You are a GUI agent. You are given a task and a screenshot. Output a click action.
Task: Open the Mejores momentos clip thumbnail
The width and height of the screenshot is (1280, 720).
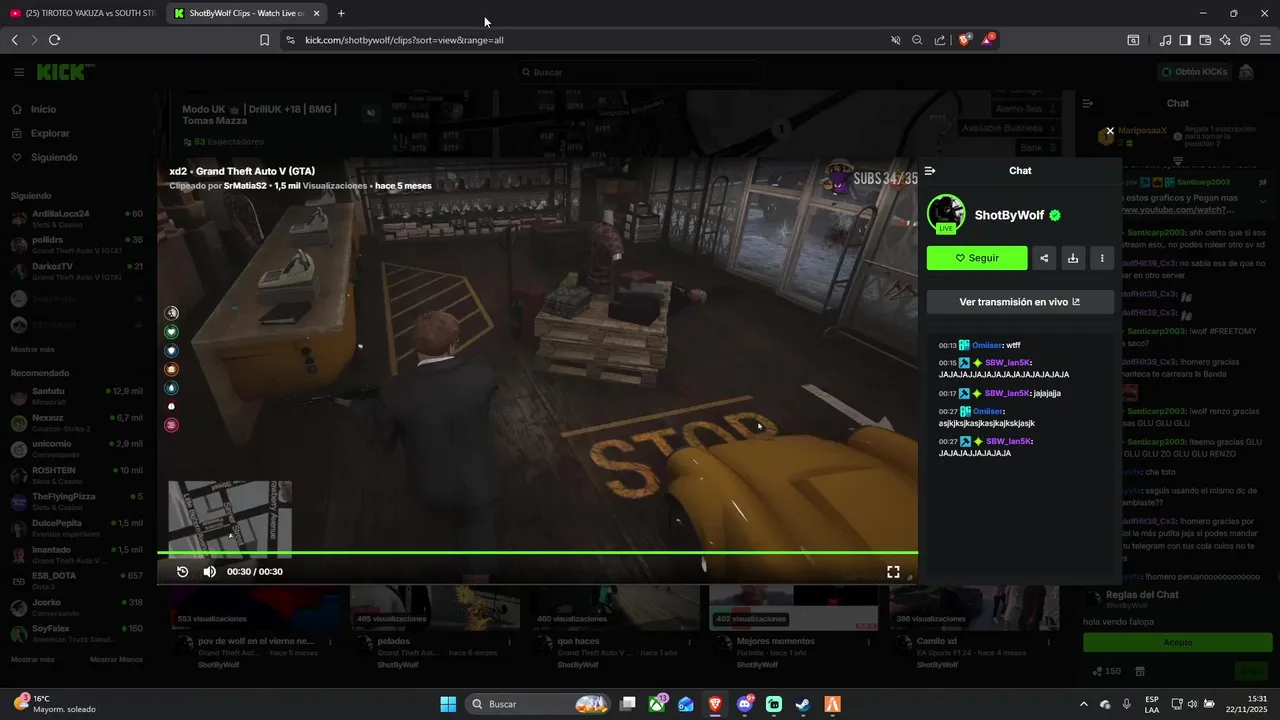[x=793, y=608]
